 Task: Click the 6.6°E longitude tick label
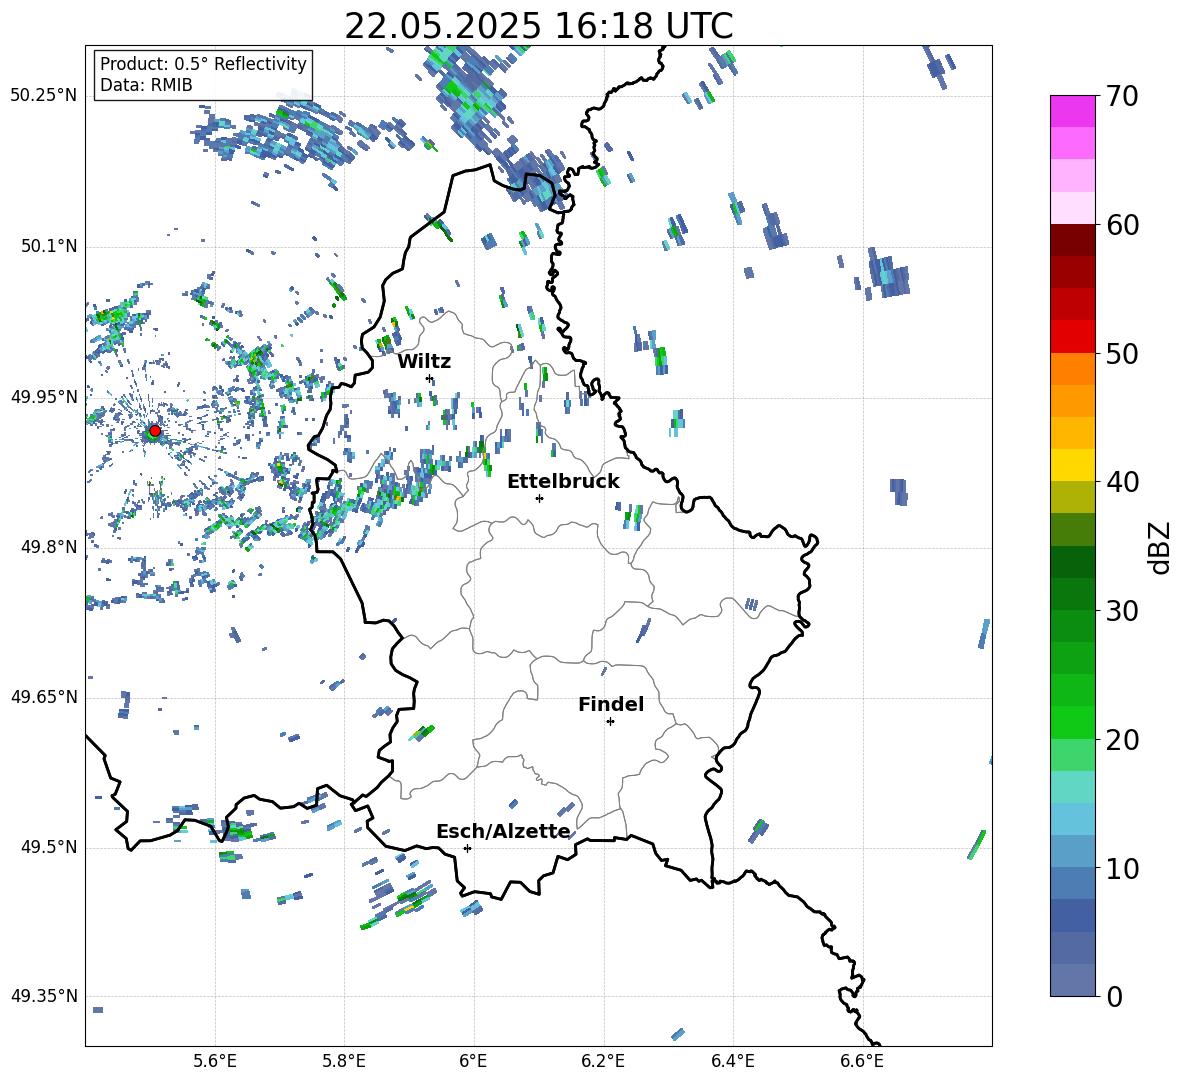pyautogui.click(x=862, y=1061)
